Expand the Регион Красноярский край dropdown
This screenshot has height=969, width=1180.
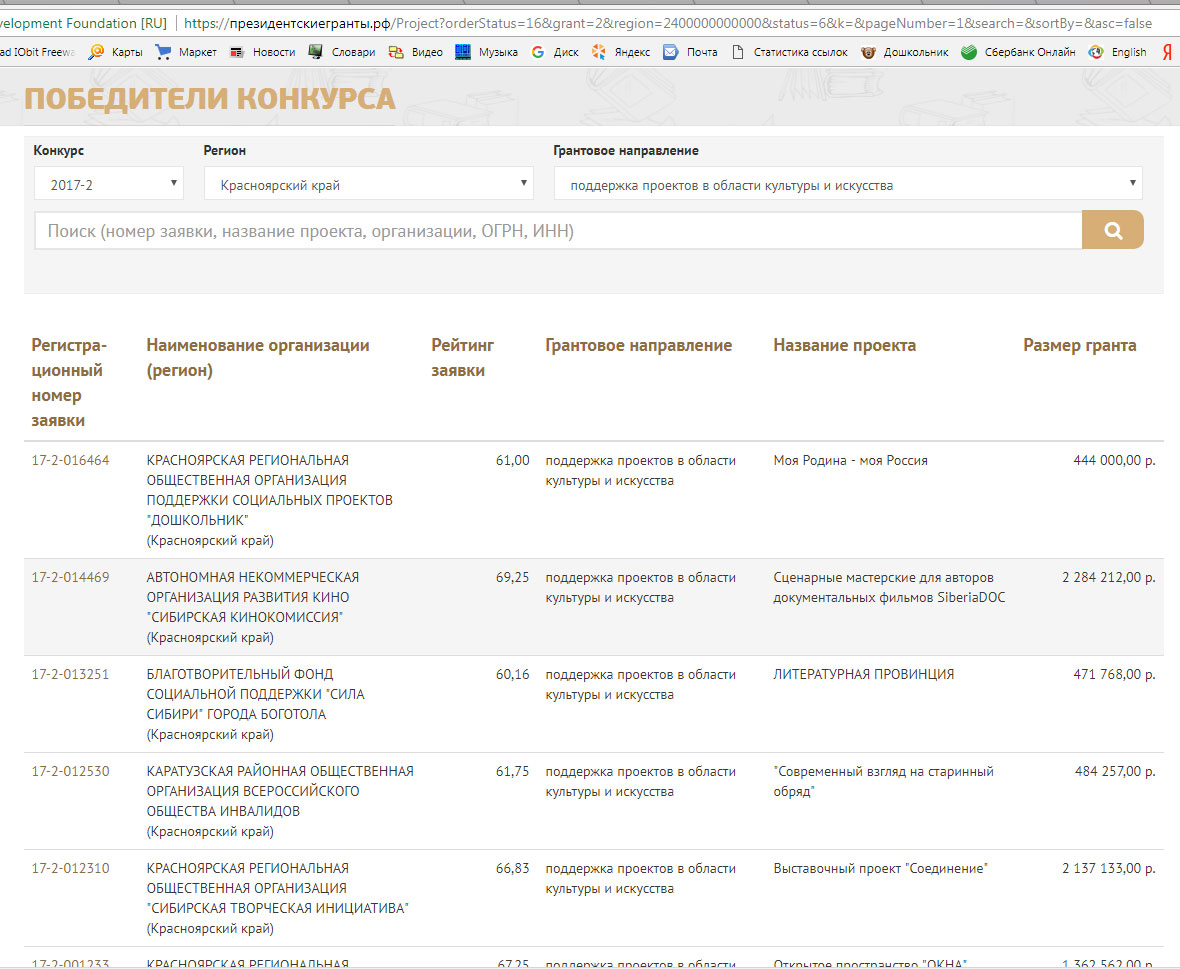pos(369,184)
